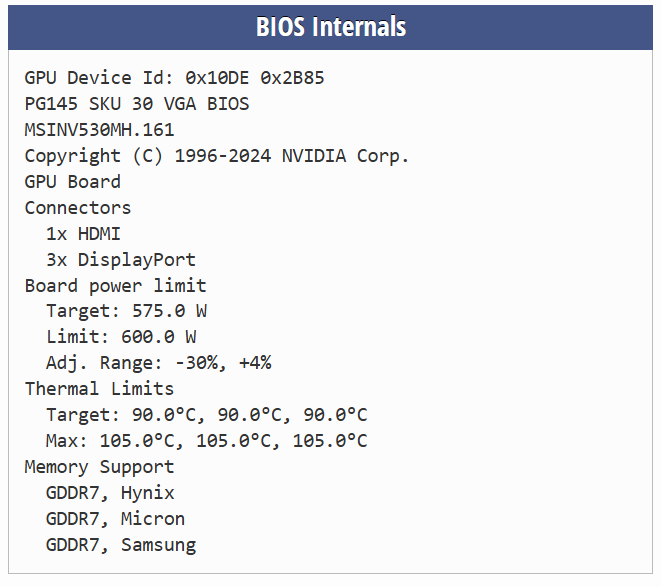The height and width of the screenshot is (587, 662).
Task: Click the BIOS Internals header bar
Action: tap(331, 26)
